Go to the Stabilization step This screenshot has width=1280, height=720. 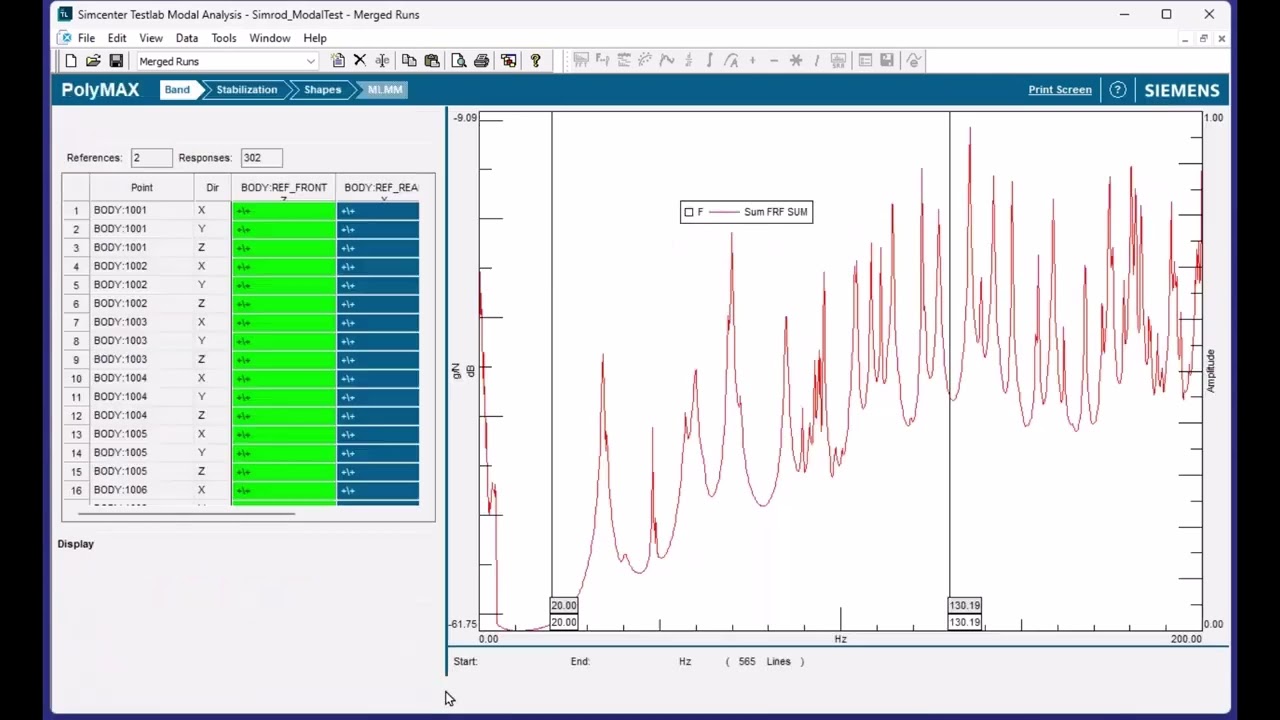[x=247, y=90]
